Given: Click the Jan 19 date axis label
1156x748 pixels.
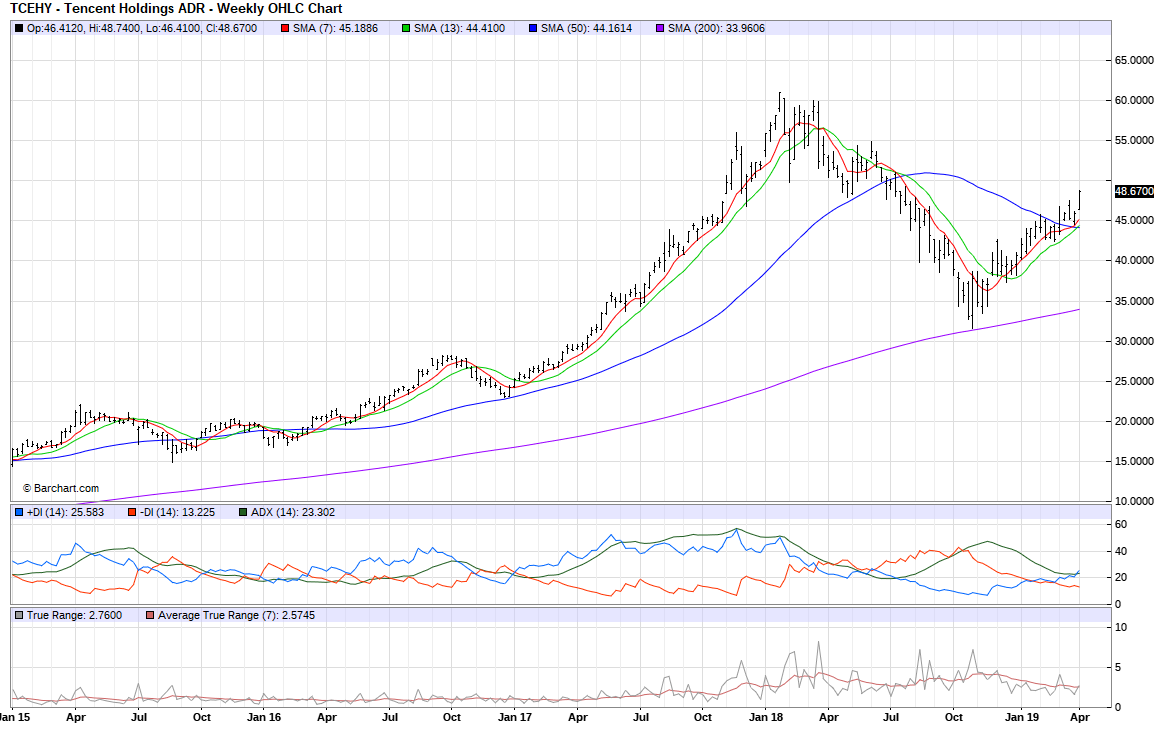Looking at the screenshot, I should (x=1022, y=717).
